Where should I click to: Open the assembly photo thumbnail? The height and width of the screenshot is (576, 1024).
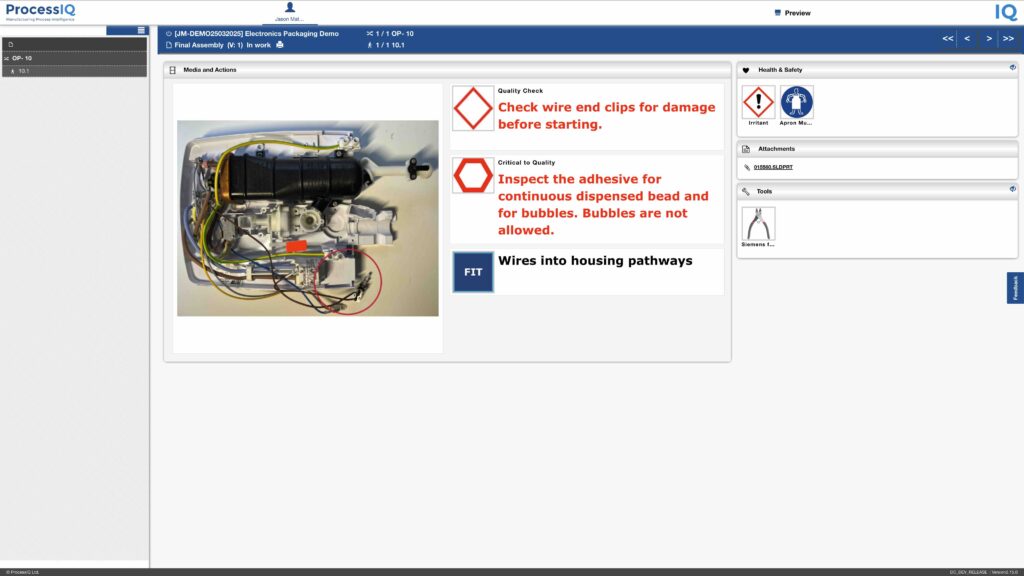pyautogui.click(x=308, y=218)
